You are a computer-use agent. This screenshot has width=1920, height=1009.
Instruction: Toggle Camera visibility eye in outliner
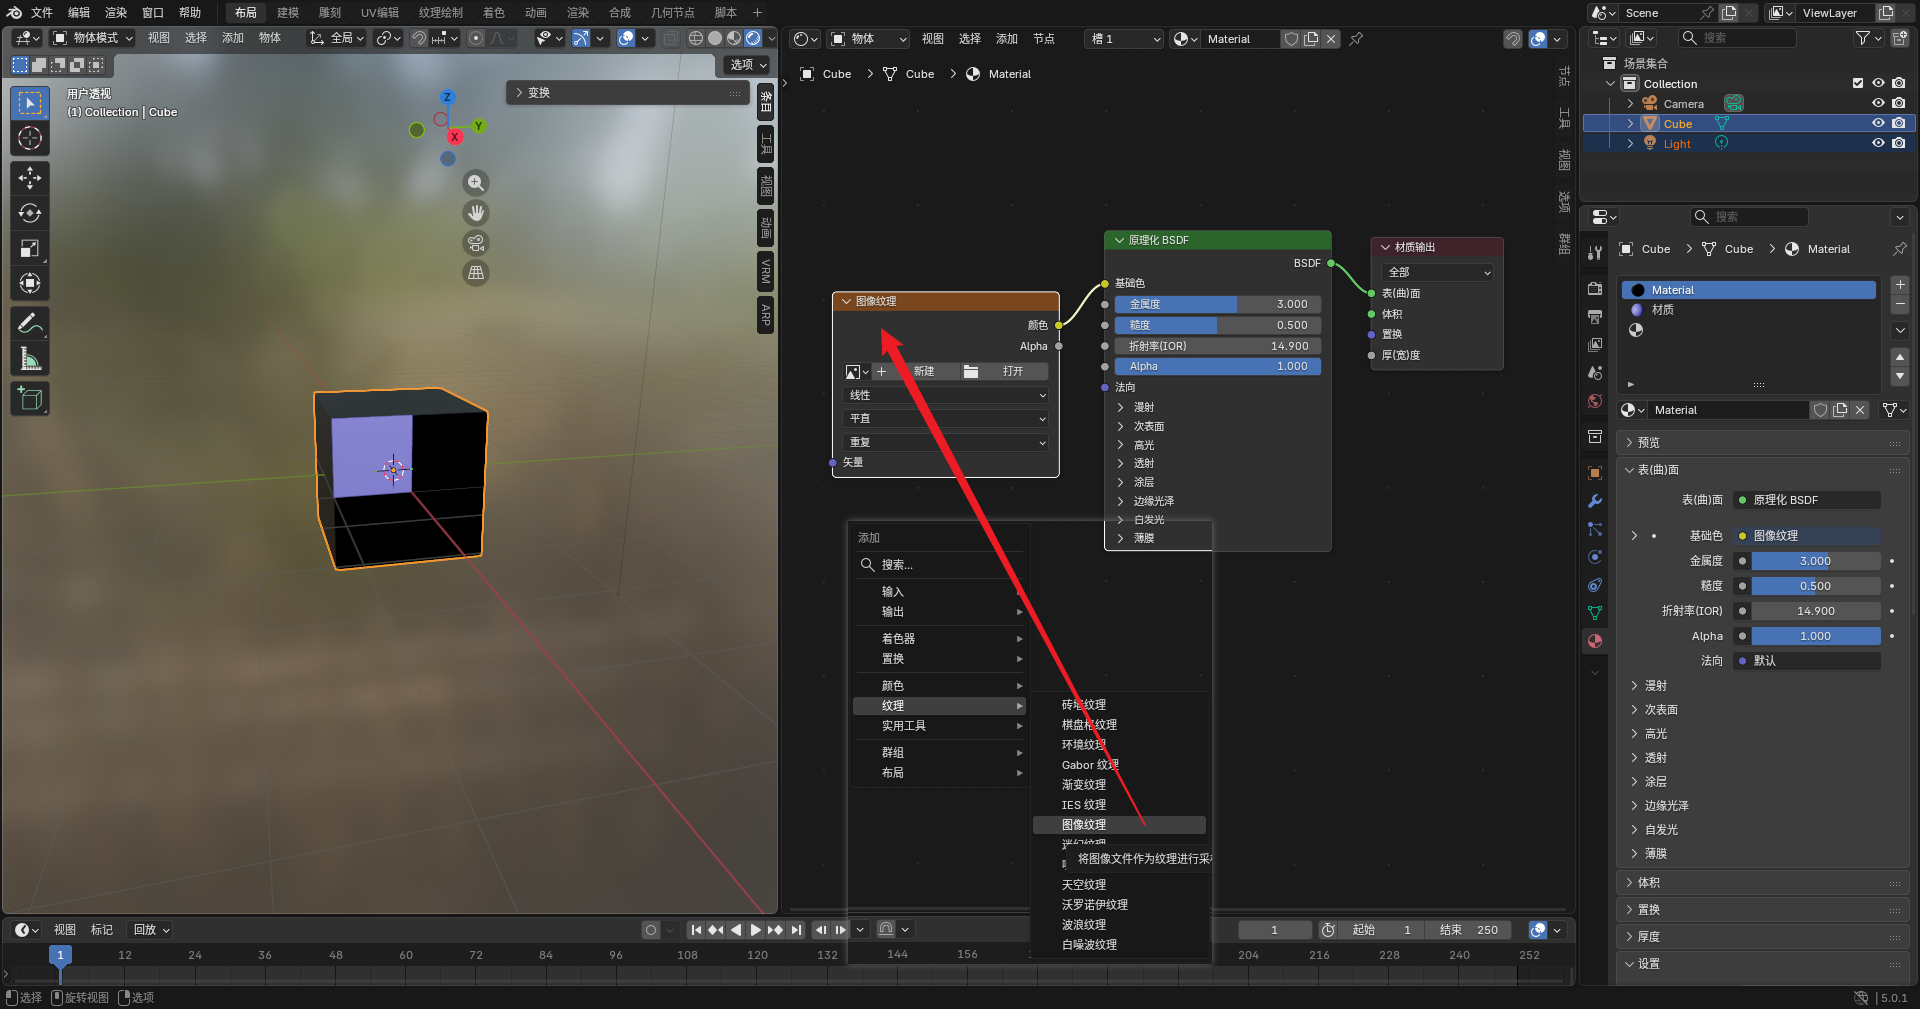pyautogui.click(x=1878, y=103)
